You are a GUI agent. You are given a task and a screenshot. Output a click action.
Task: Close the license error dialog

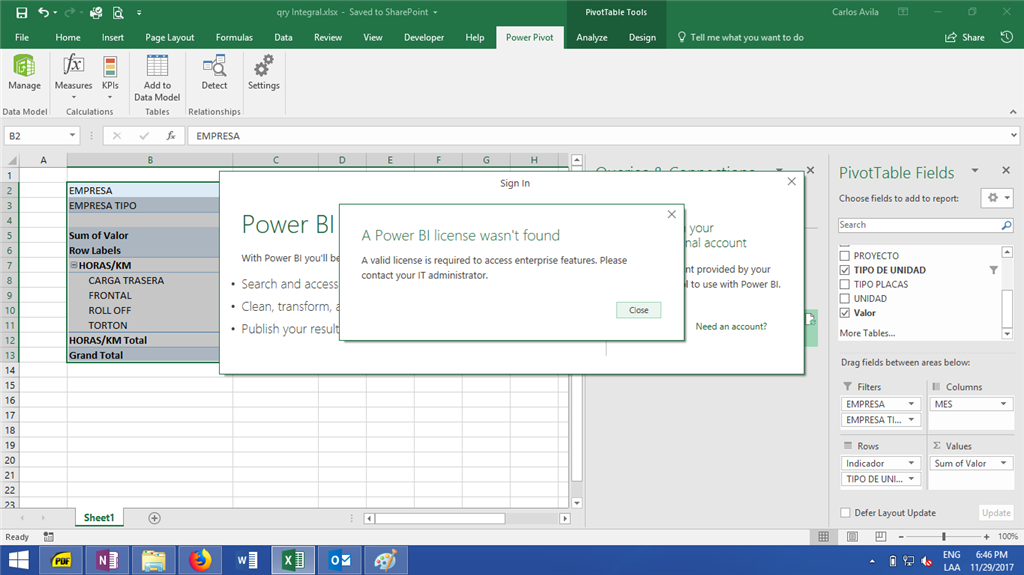[x=638, y=310]
